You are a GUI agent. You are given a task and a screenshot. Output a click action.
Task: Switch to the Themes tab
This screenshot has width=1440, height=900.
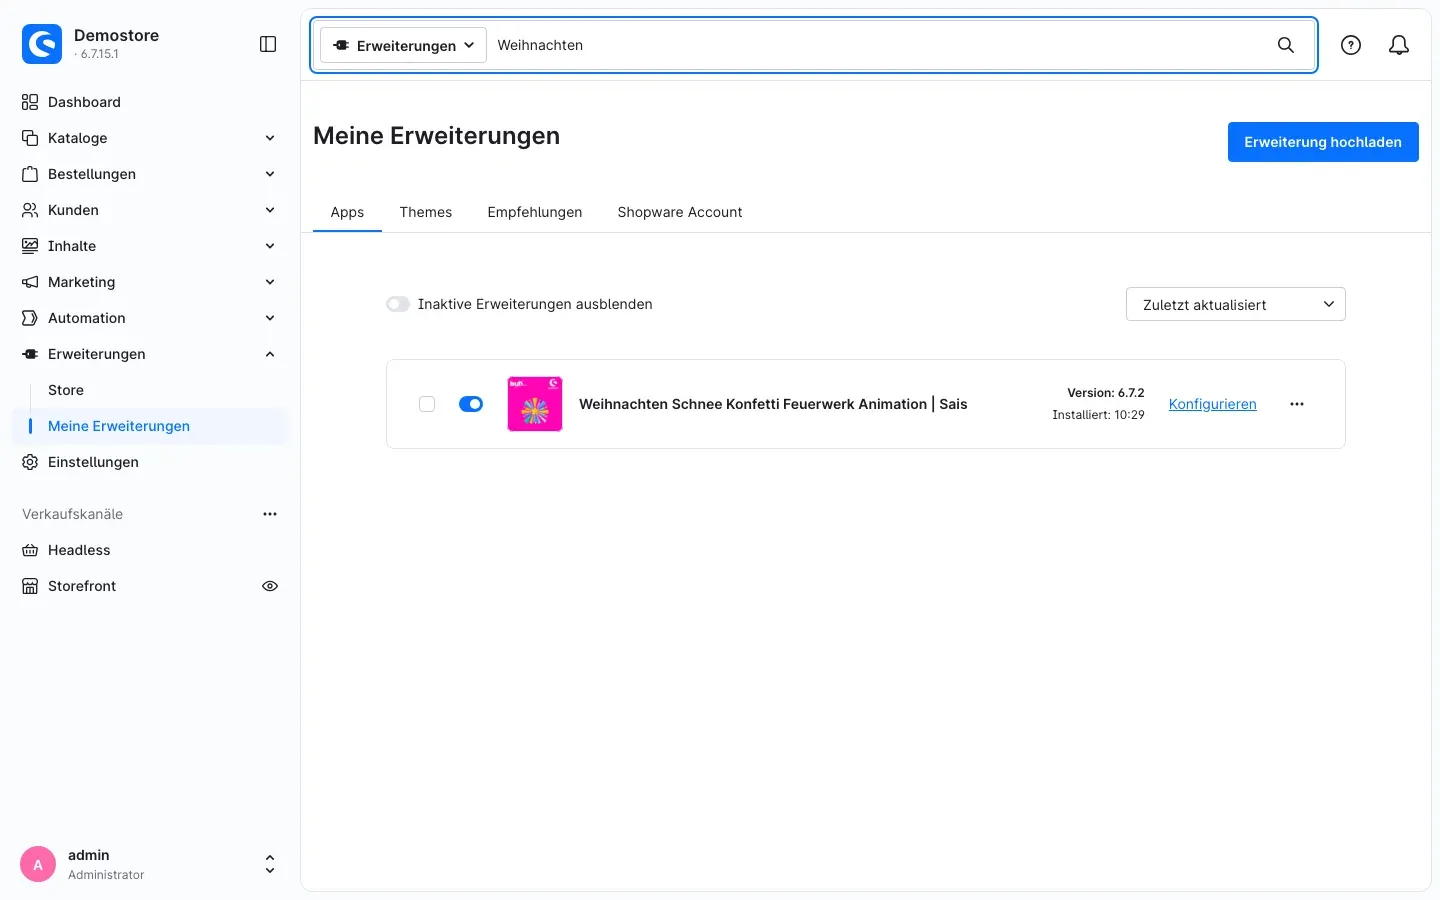(x=426, y=212)
